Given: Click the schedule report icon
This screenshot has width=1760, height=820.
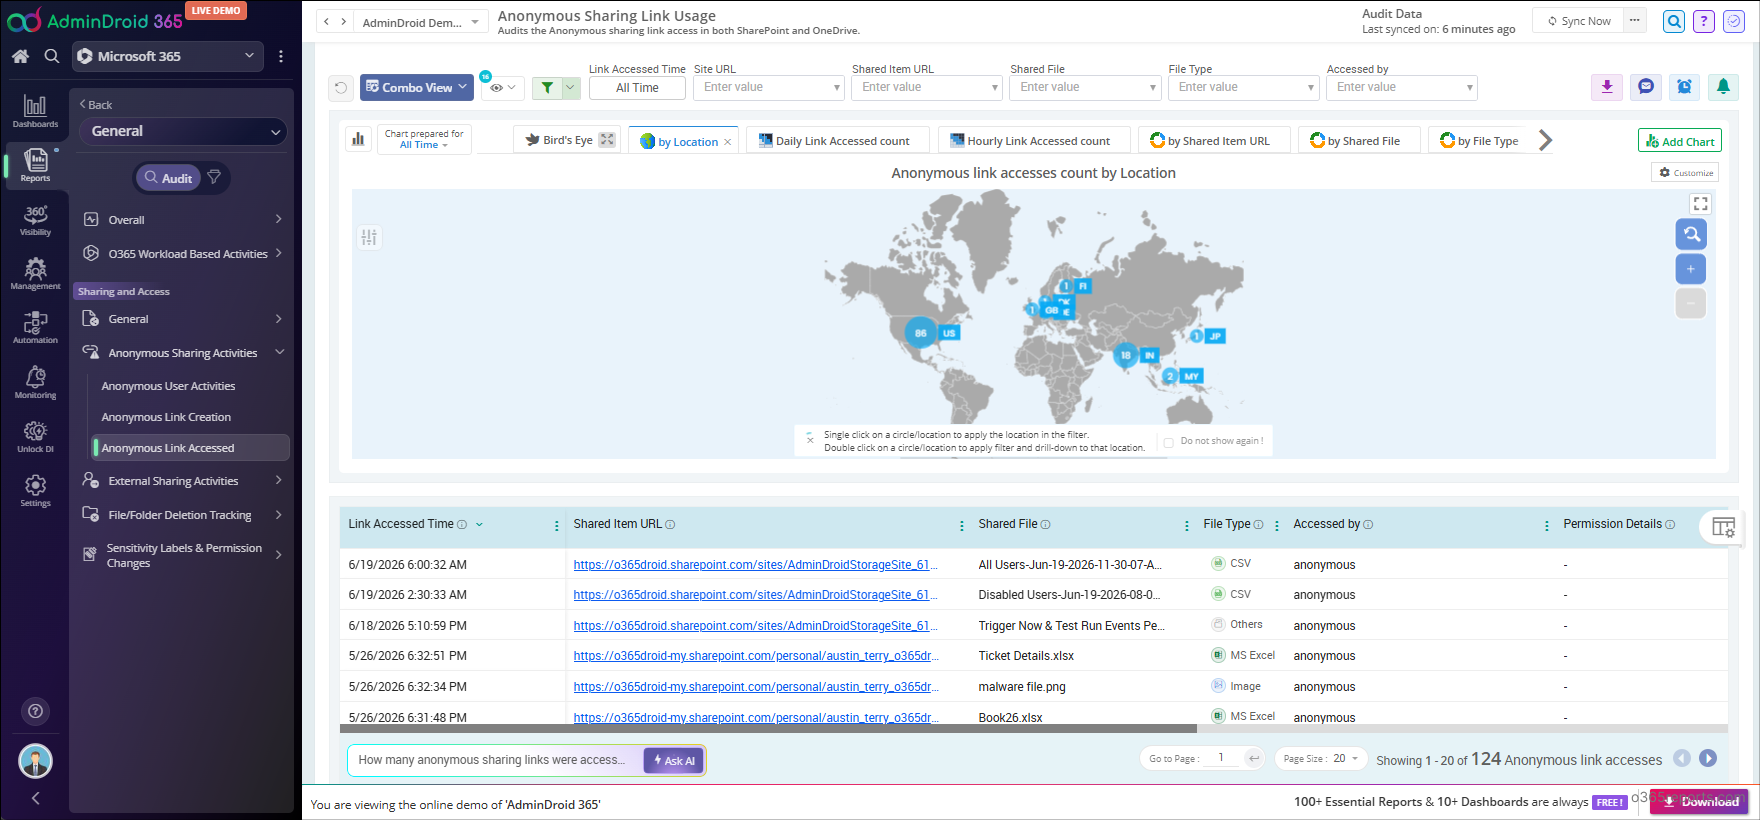Looking at the screenshot, I should point(1685,87).
